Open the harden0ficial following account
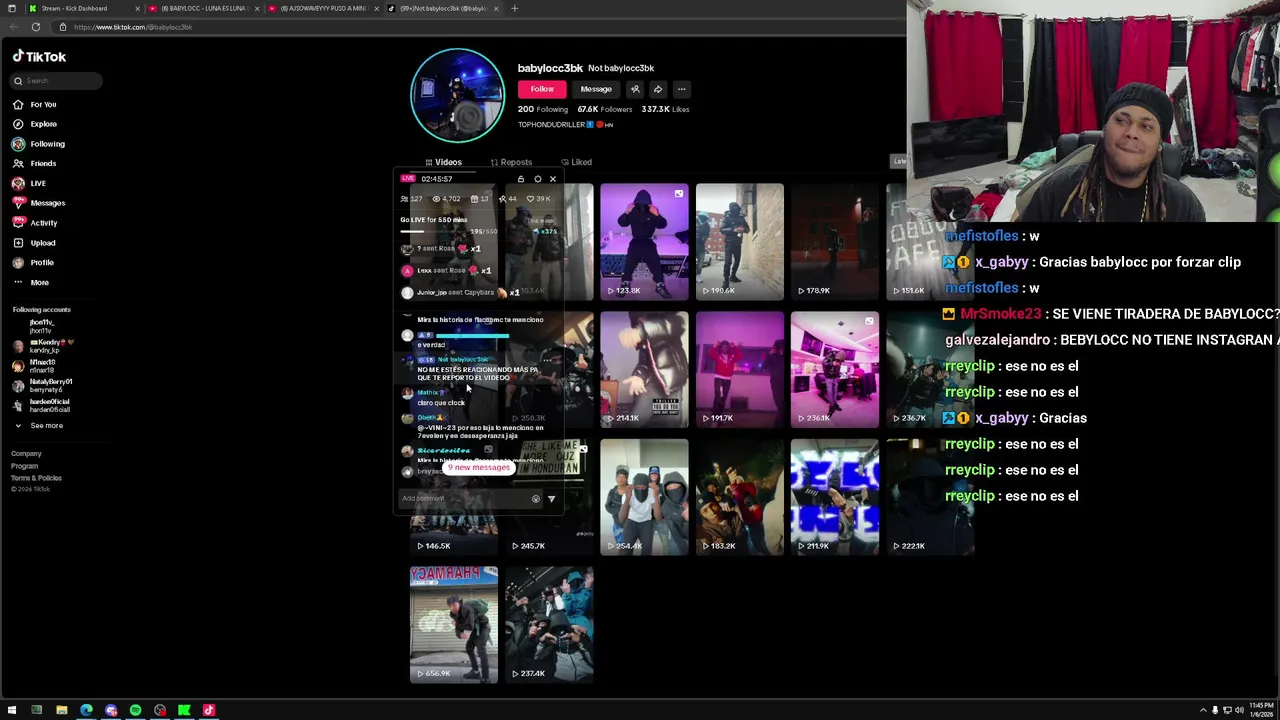The height and width of the screenshot is (720, 1280). coord(41,406)
